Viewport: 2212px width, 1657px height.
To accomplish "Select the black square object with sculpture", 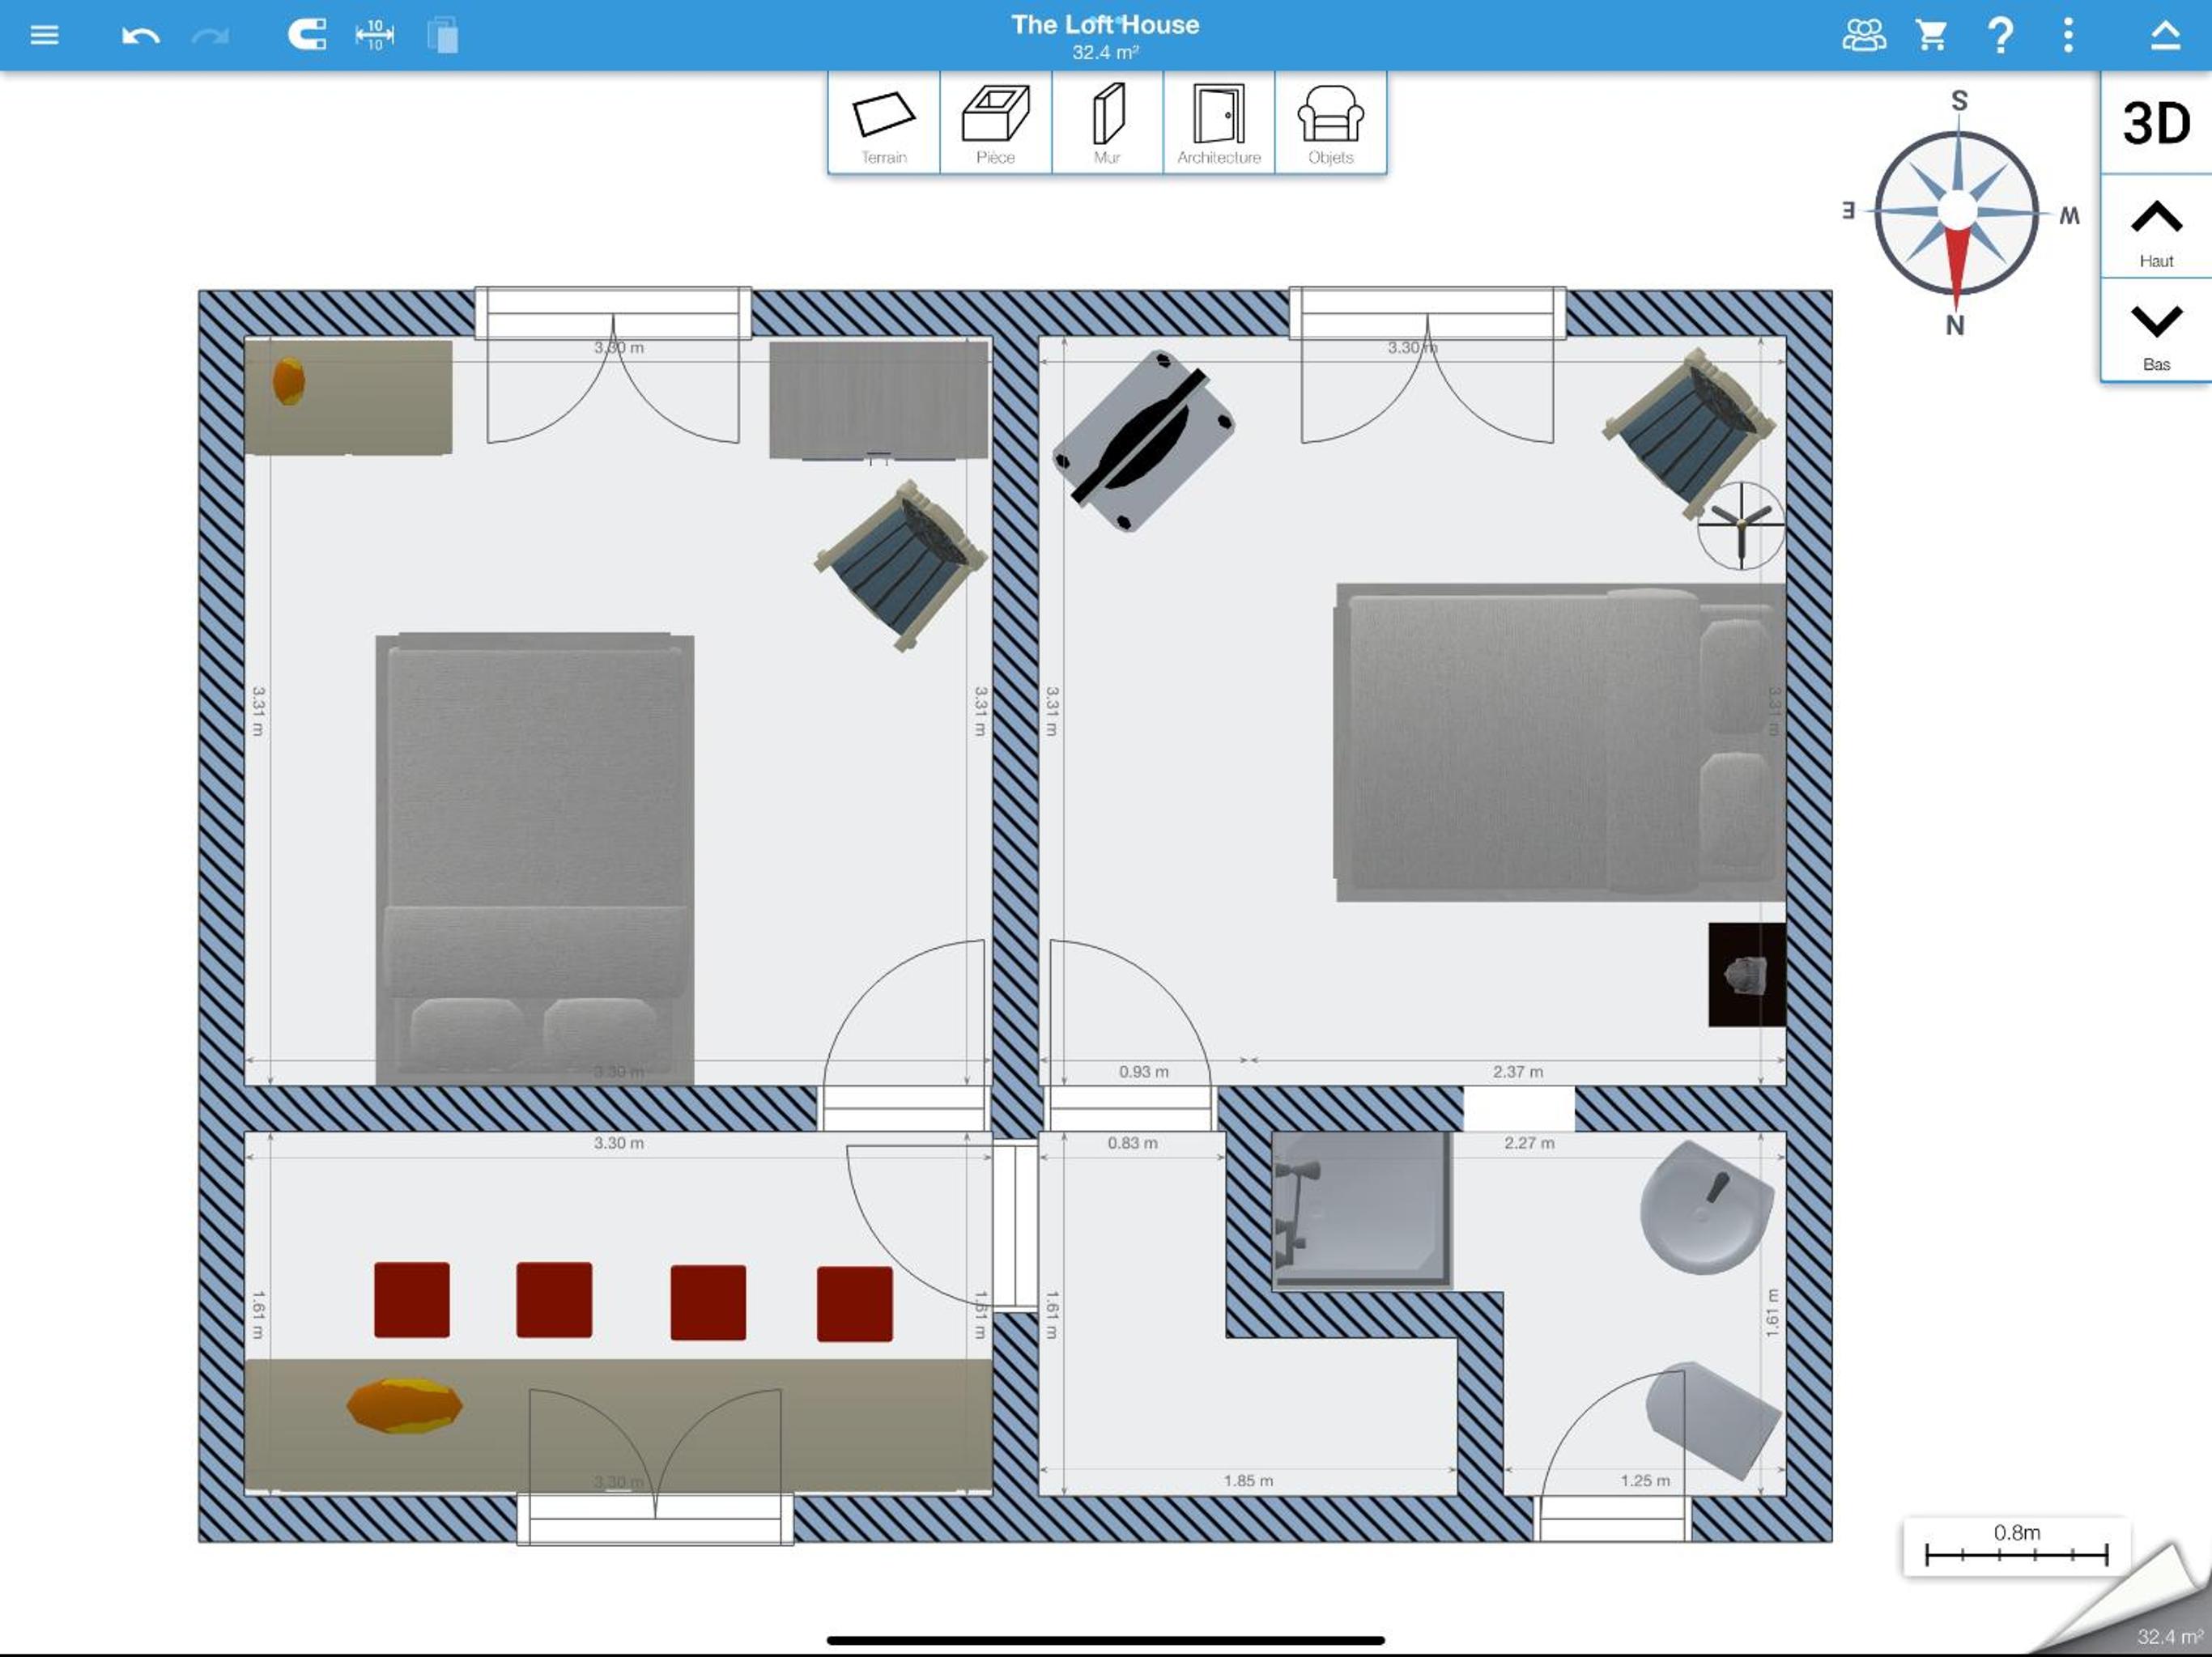I will pyautogui.click(x=1747, y=975).
